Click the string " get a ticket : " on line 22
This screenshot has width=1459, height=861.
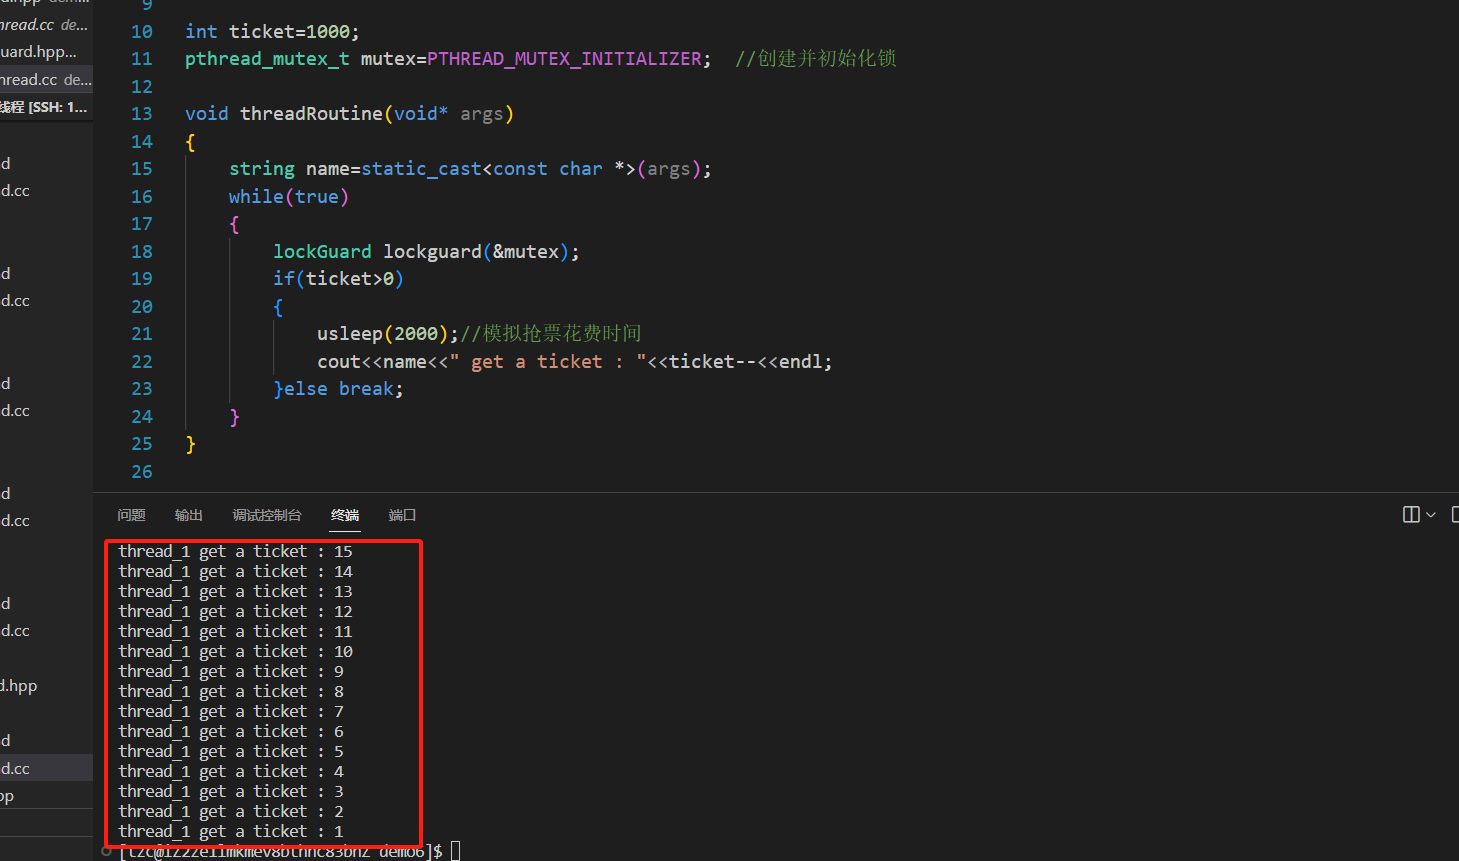[548, 362]
